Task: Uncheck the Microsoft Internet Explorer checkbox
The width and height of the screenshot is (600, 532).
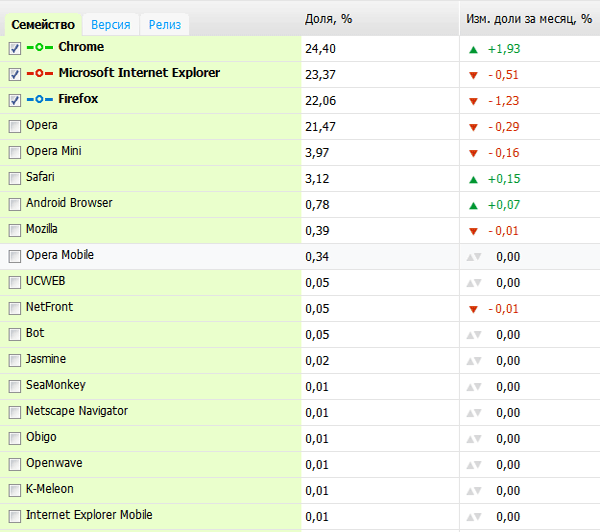Action: pyautogui.click(x=15, y=74)
